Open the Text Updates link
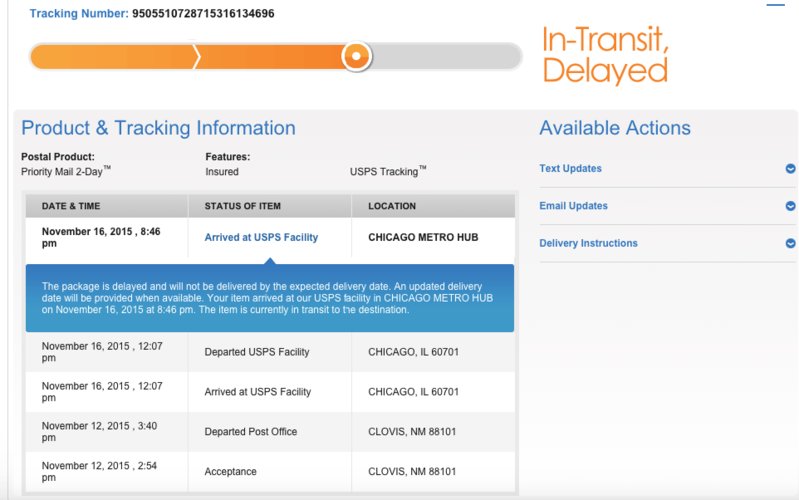This screenshot has height=500, width=799. pyautogui.click(x=570, y=168)
